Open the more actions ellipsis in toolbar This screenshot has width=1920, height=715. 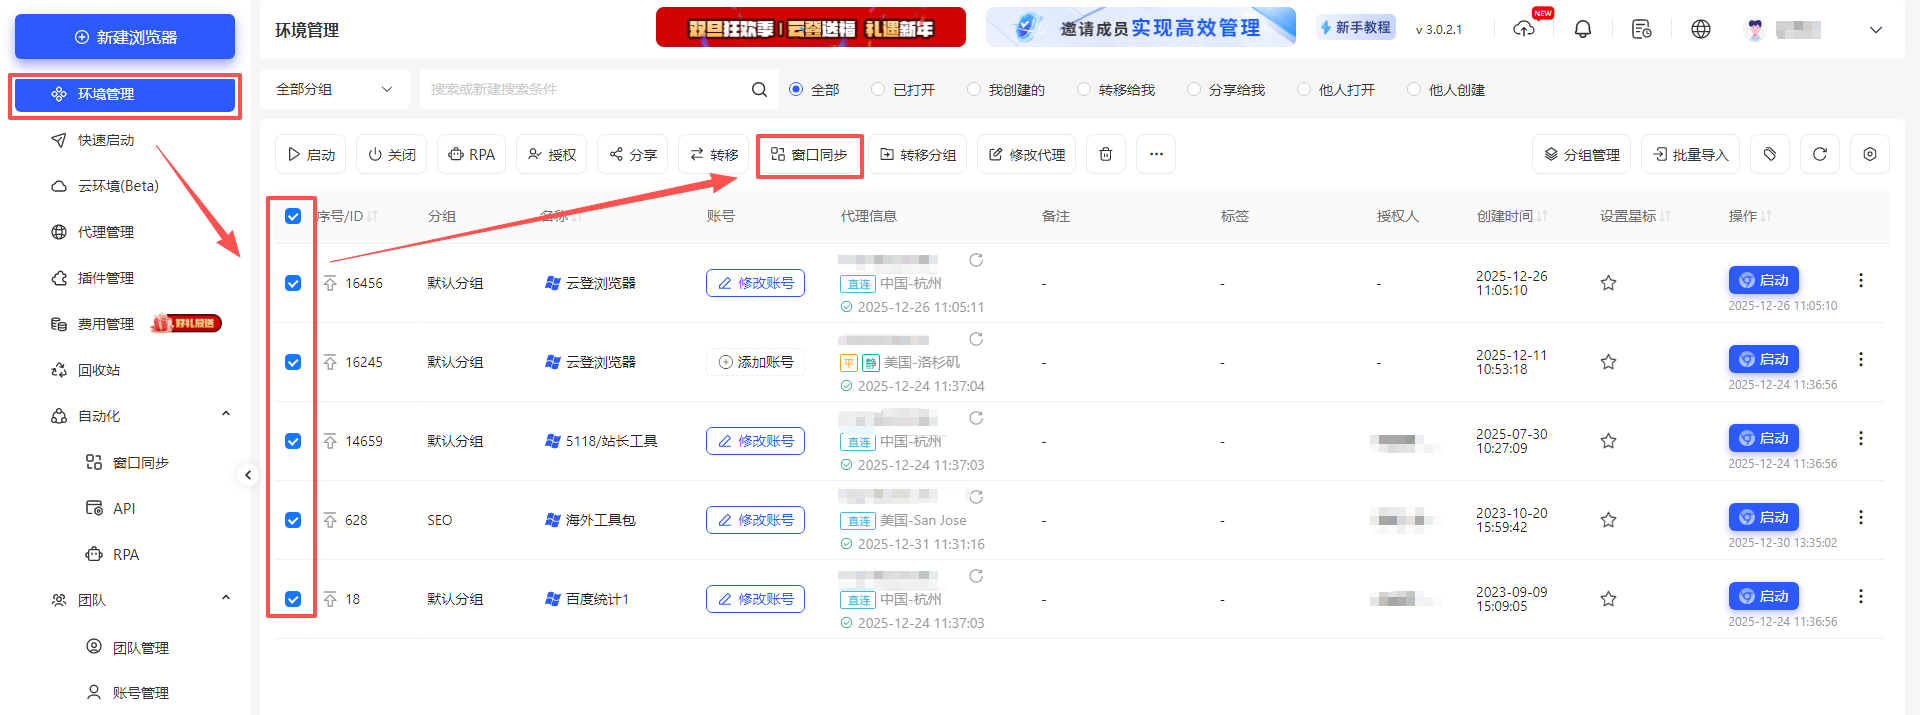1156,154
